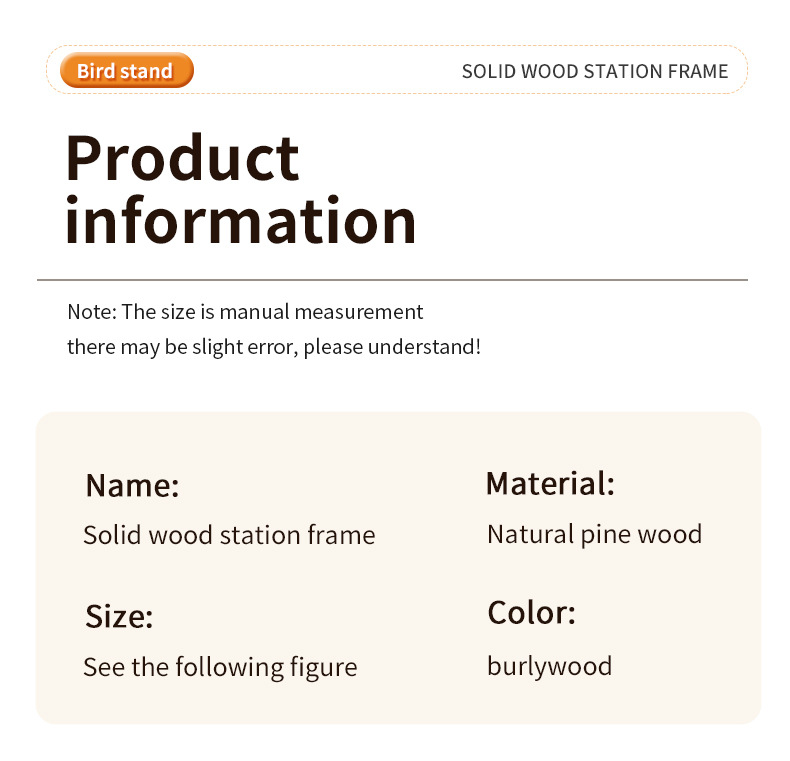Click the Note: prefix text
This screenshot has height=761, width=790.
click(92, 312)
